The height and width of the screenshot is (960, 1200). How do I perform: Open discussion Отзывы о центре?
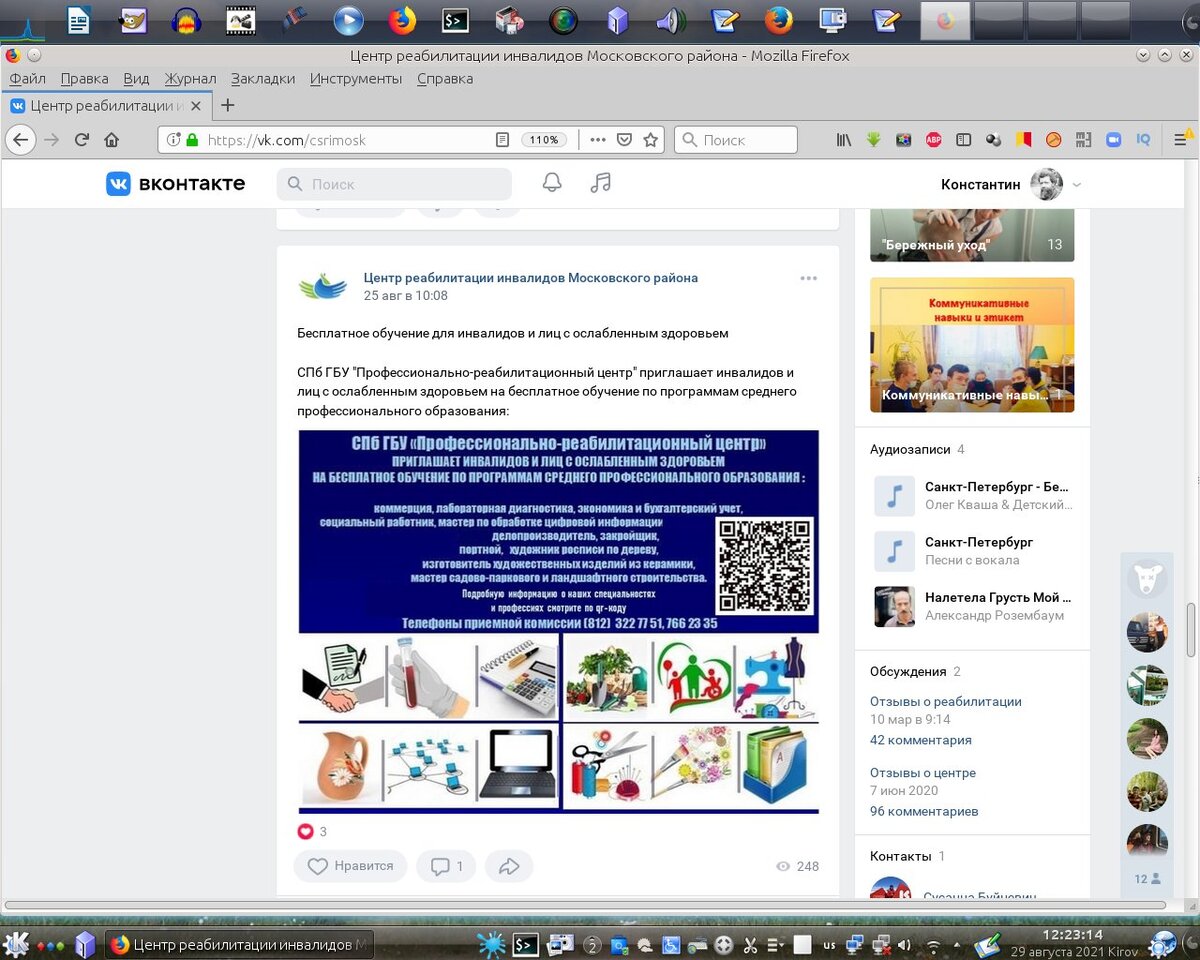point(923,773)
